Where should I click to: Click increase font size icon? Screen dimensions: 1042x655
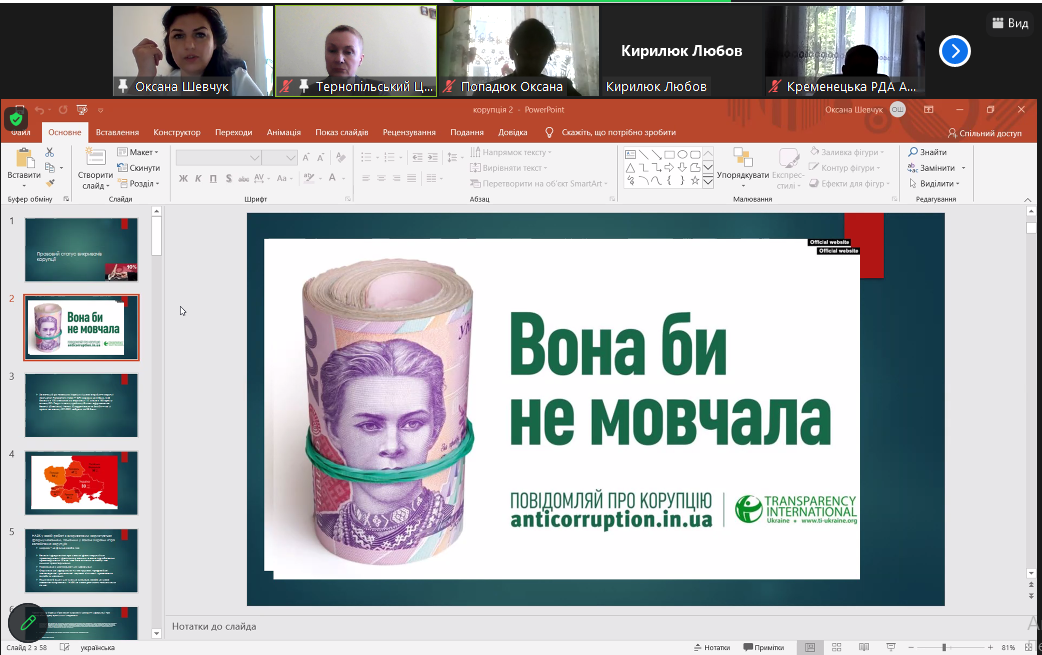coord(306,157)
